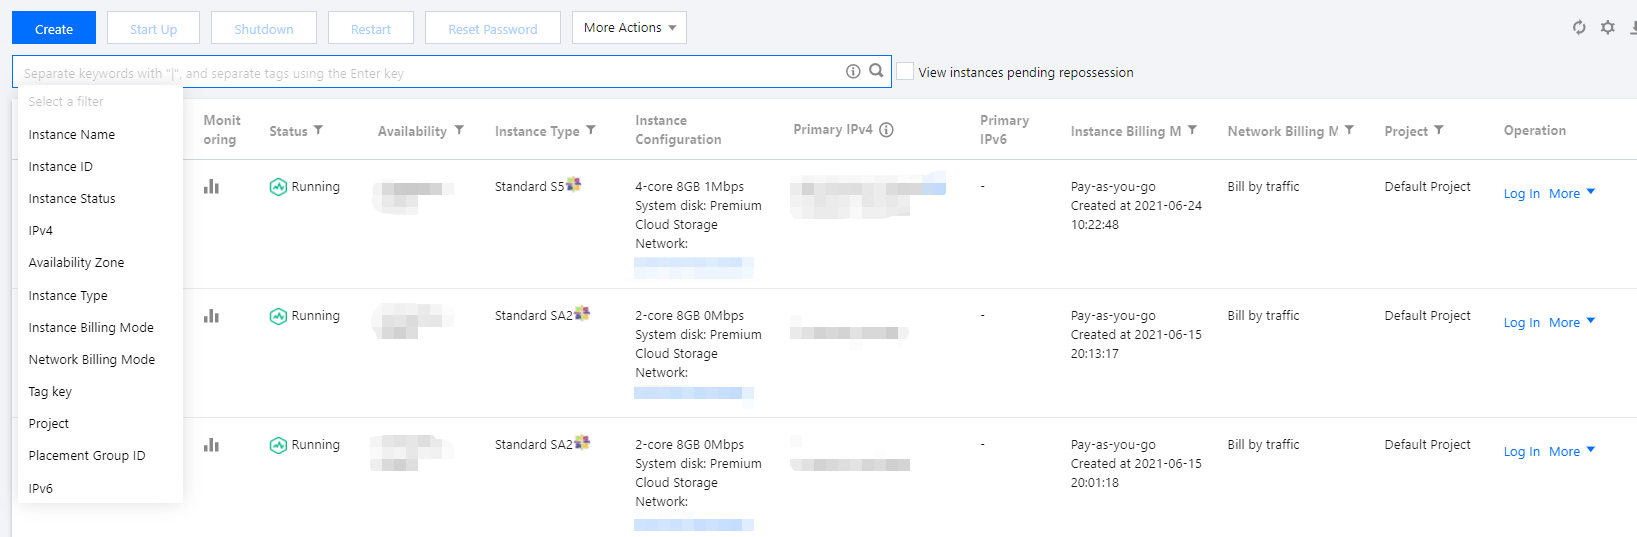
Task: Filter by Instance Type column icon
Action: 591,130
